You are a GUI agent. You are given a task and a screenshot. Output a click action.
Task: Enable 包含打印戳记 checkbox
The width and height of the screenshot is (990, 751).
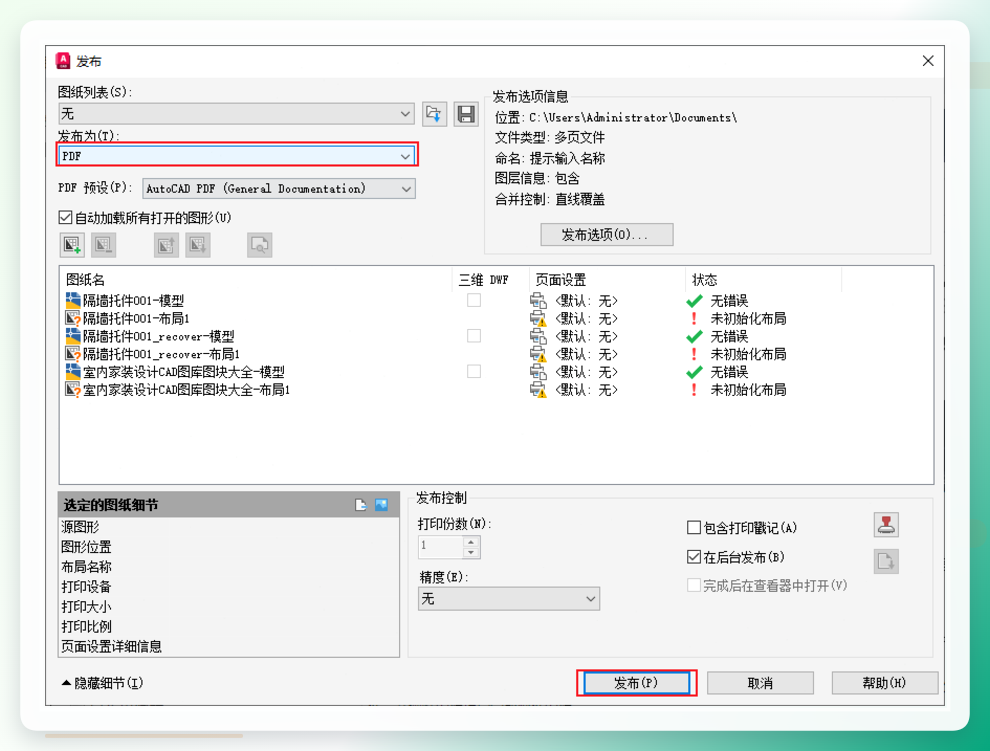coord(694,527)
